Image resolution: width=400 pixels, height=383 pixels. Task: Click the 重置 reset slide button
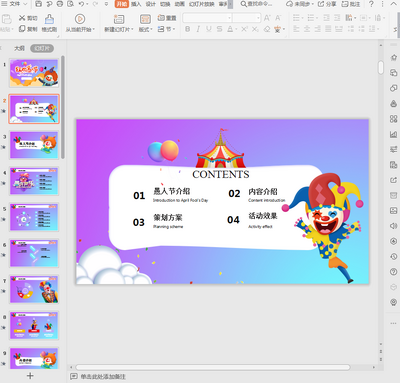(x=167, y=18)
